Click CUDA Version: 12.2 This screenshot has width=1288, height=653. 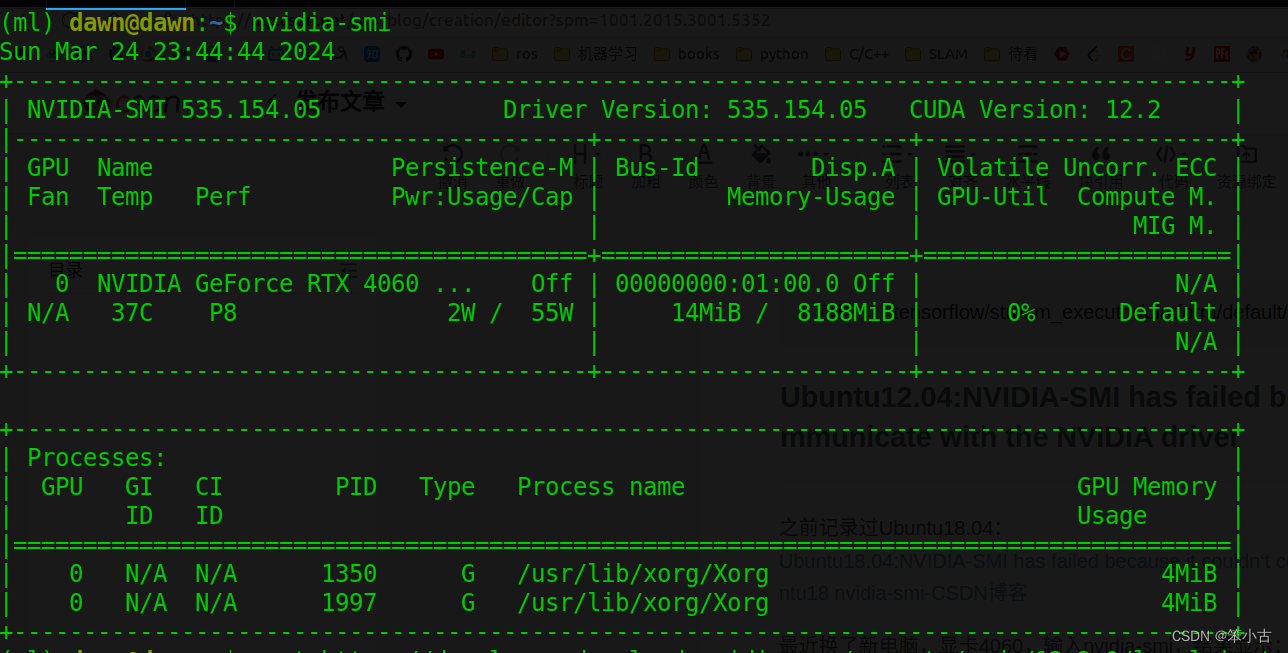point(1035,110)
